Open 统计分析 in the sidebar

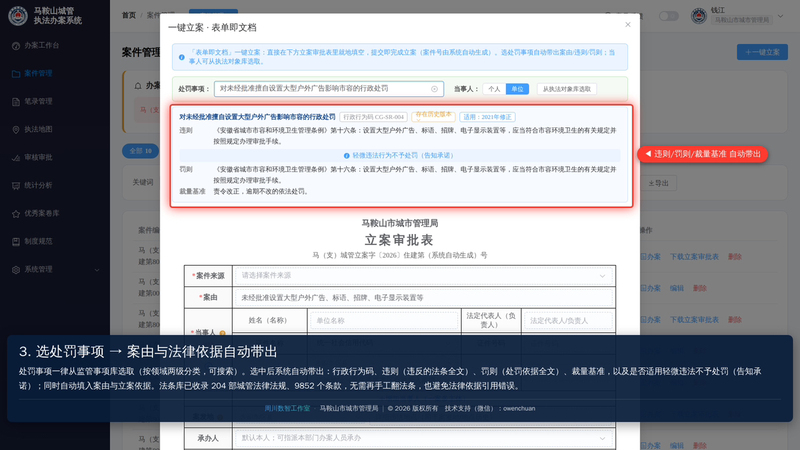[38, 185]
